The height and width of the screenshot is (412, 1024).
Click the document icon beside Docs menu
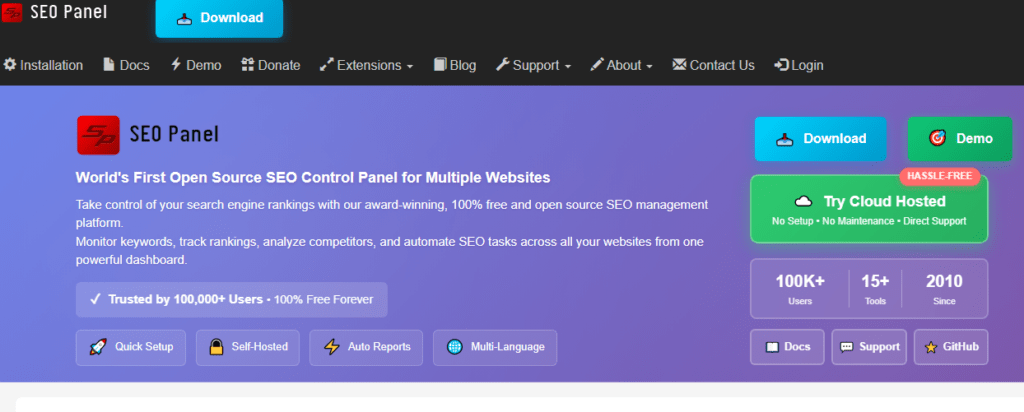[109, 65]
